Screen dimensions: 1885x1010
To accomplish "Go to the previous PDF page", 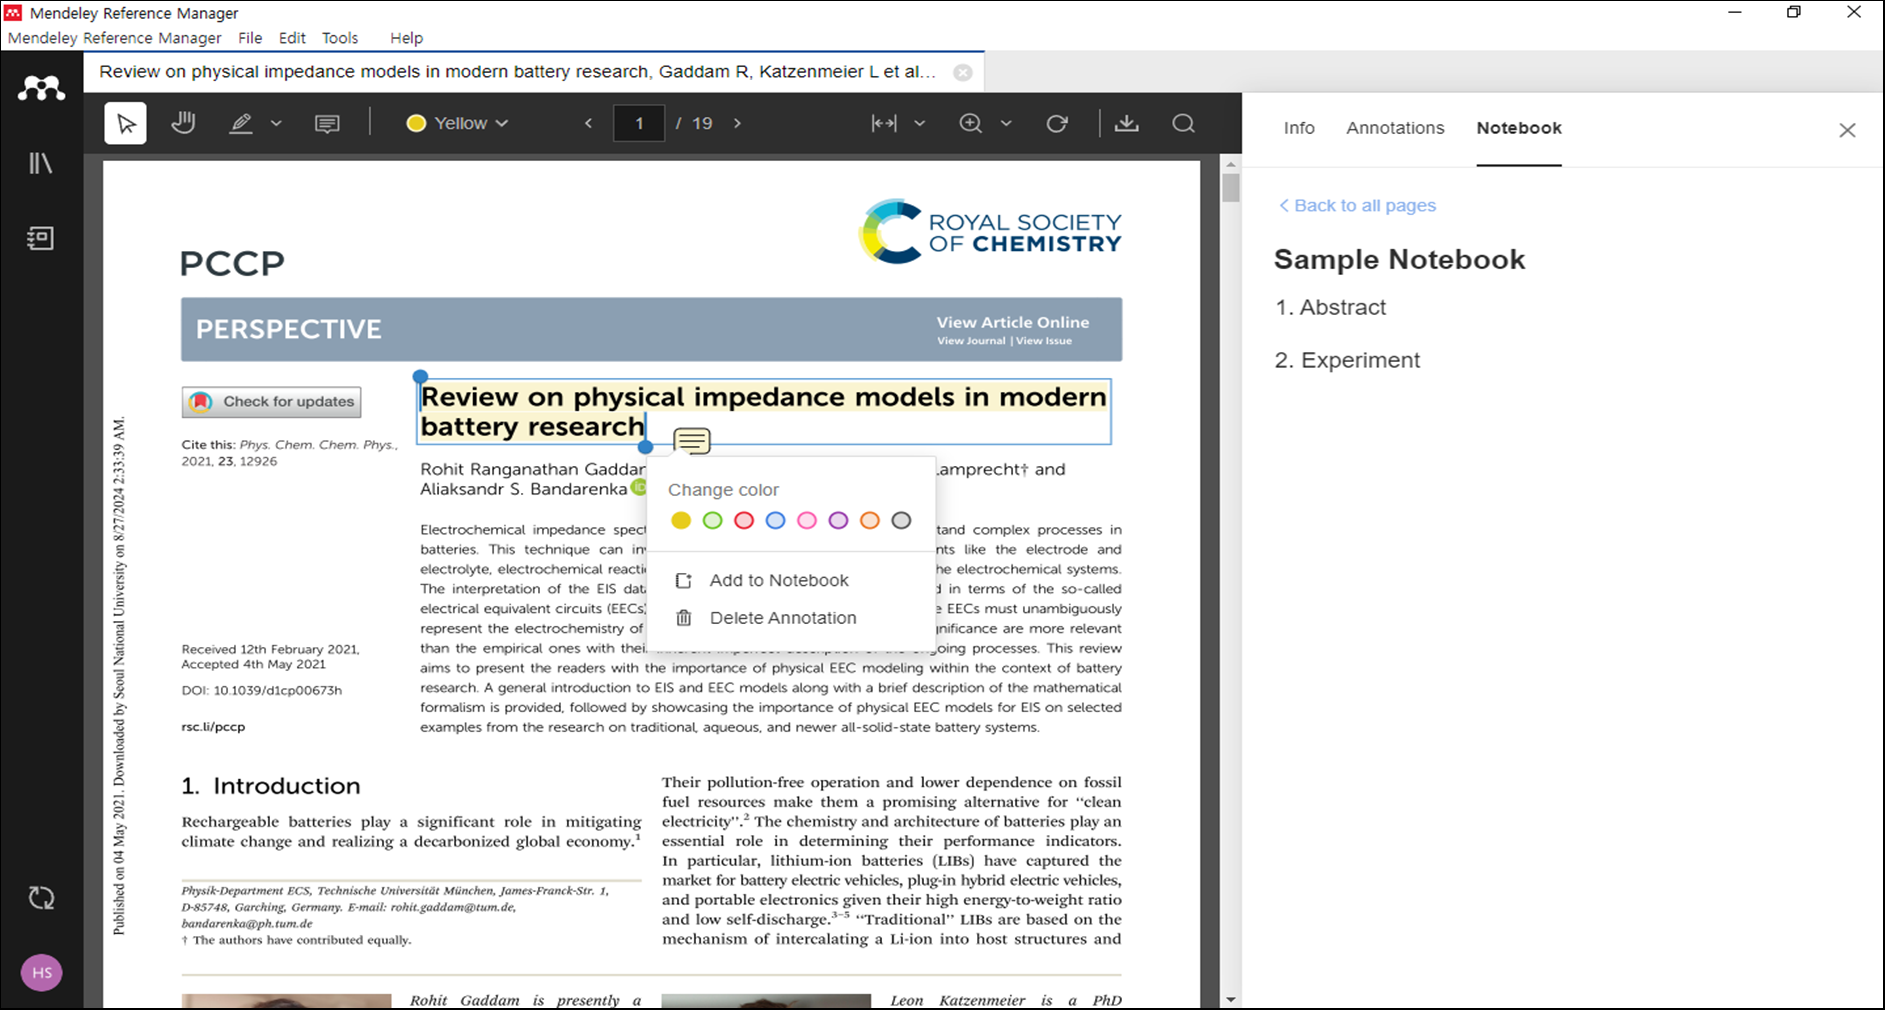I will [x=589, y=123].
